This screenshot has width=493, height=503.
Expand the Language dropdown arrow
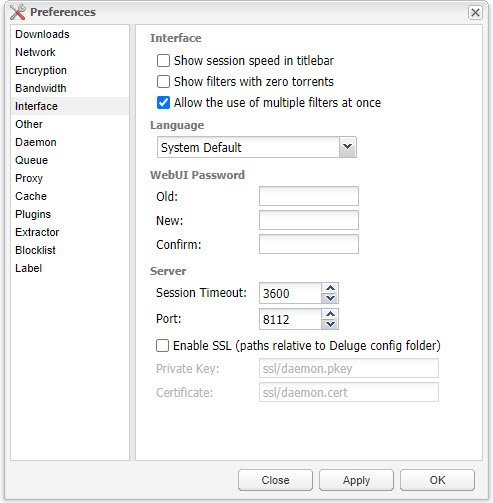(x=347, y=147)
